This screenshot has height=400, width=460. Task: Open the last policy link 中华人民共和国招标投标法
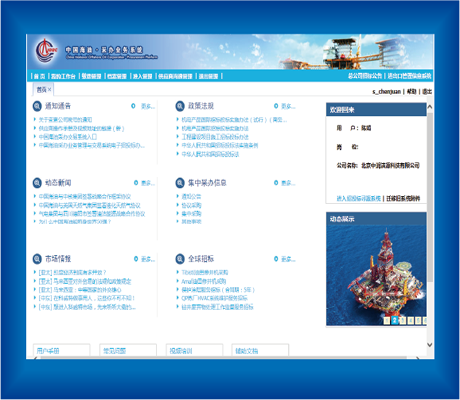tap(210, 154)
